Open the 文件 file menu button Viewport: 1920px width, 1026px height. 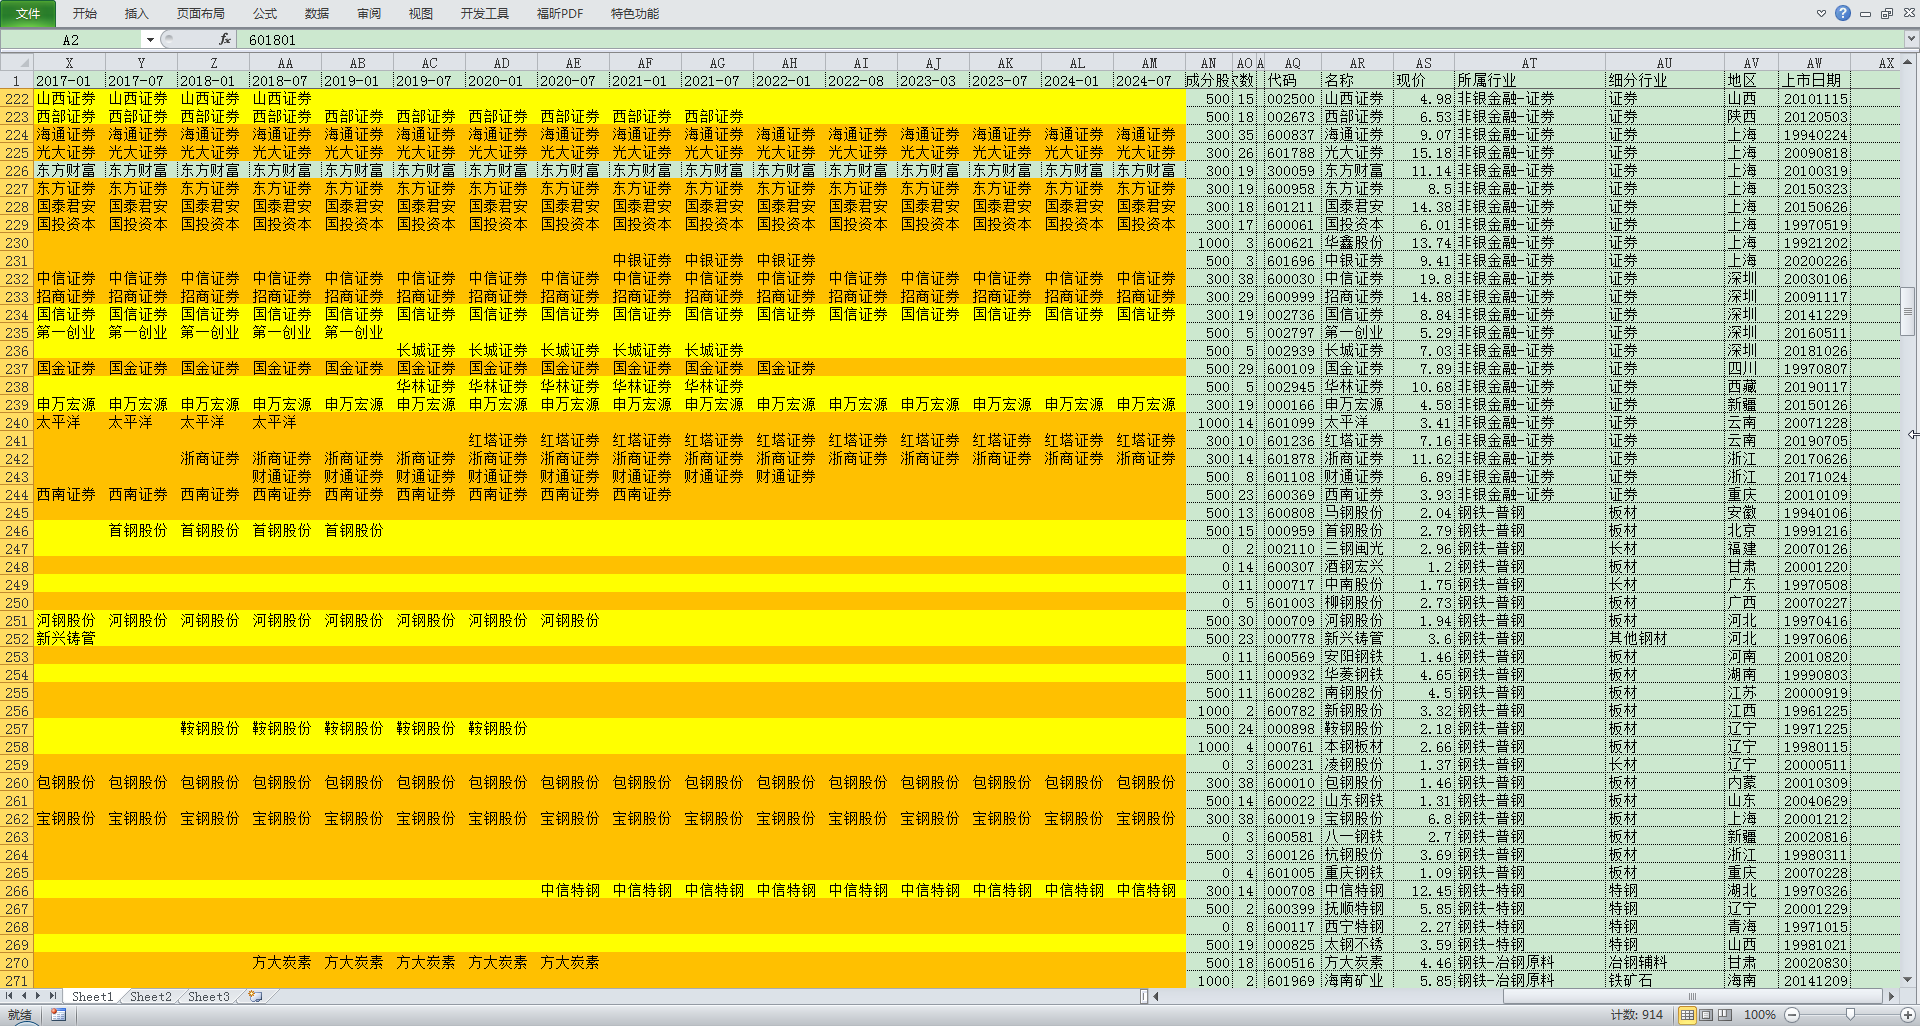(28, 13)
